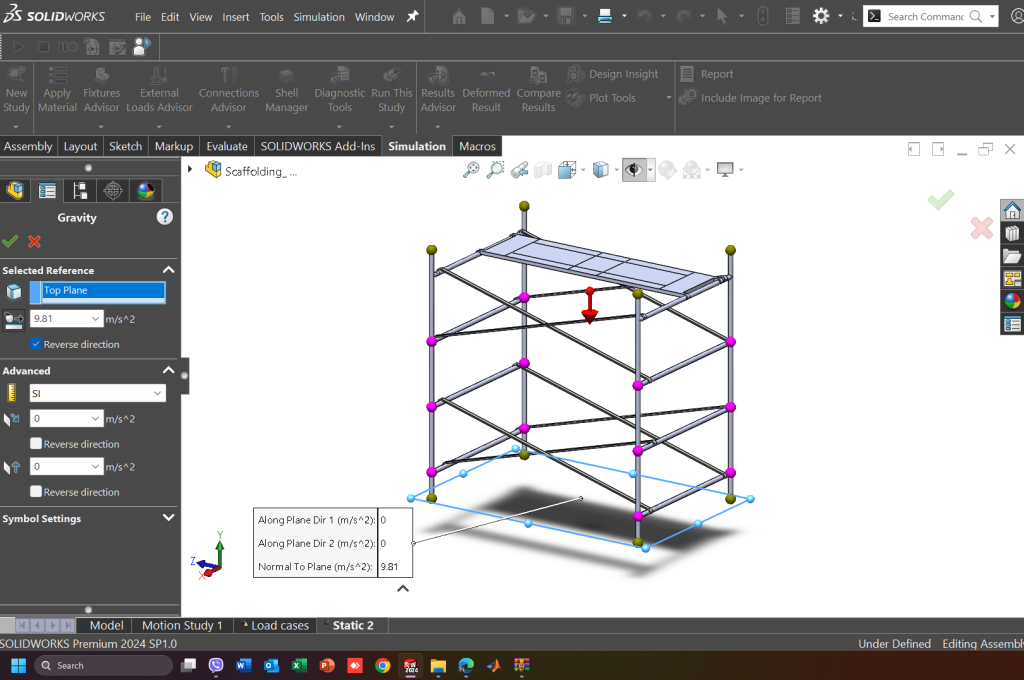The width and height of the screenshot is (1024, 680).
Task: Open the 9.81 gravity value dropdown
Action: (96, 319)
